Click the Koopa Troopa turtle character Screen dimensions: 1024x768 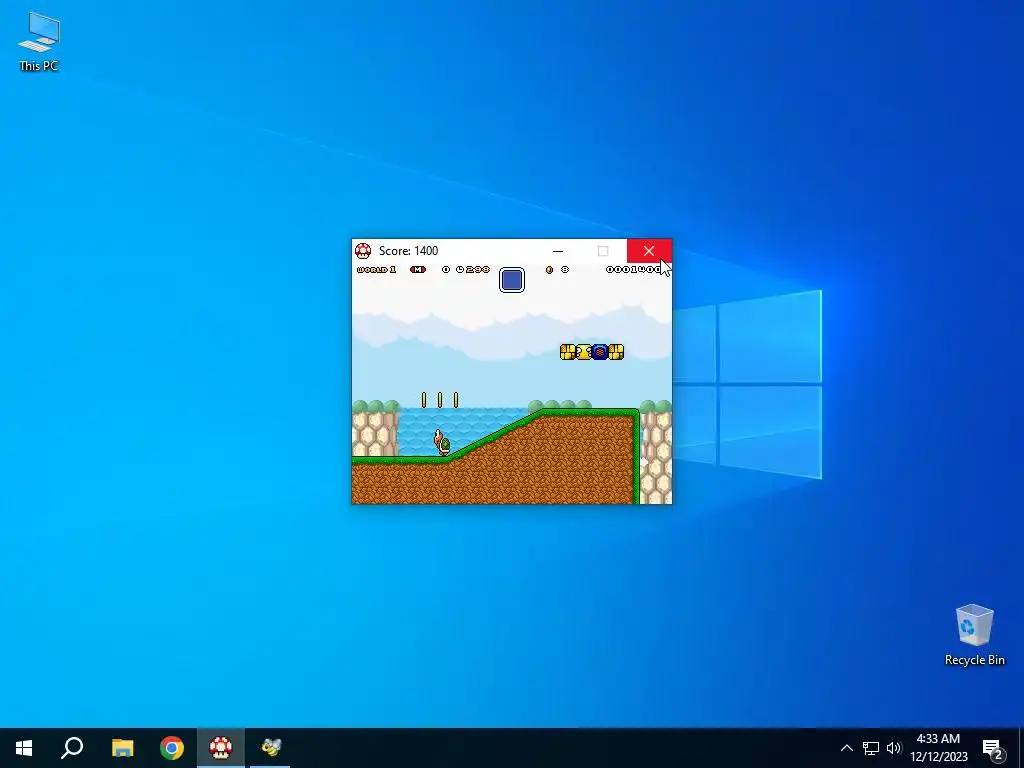(x=442, y=442)
